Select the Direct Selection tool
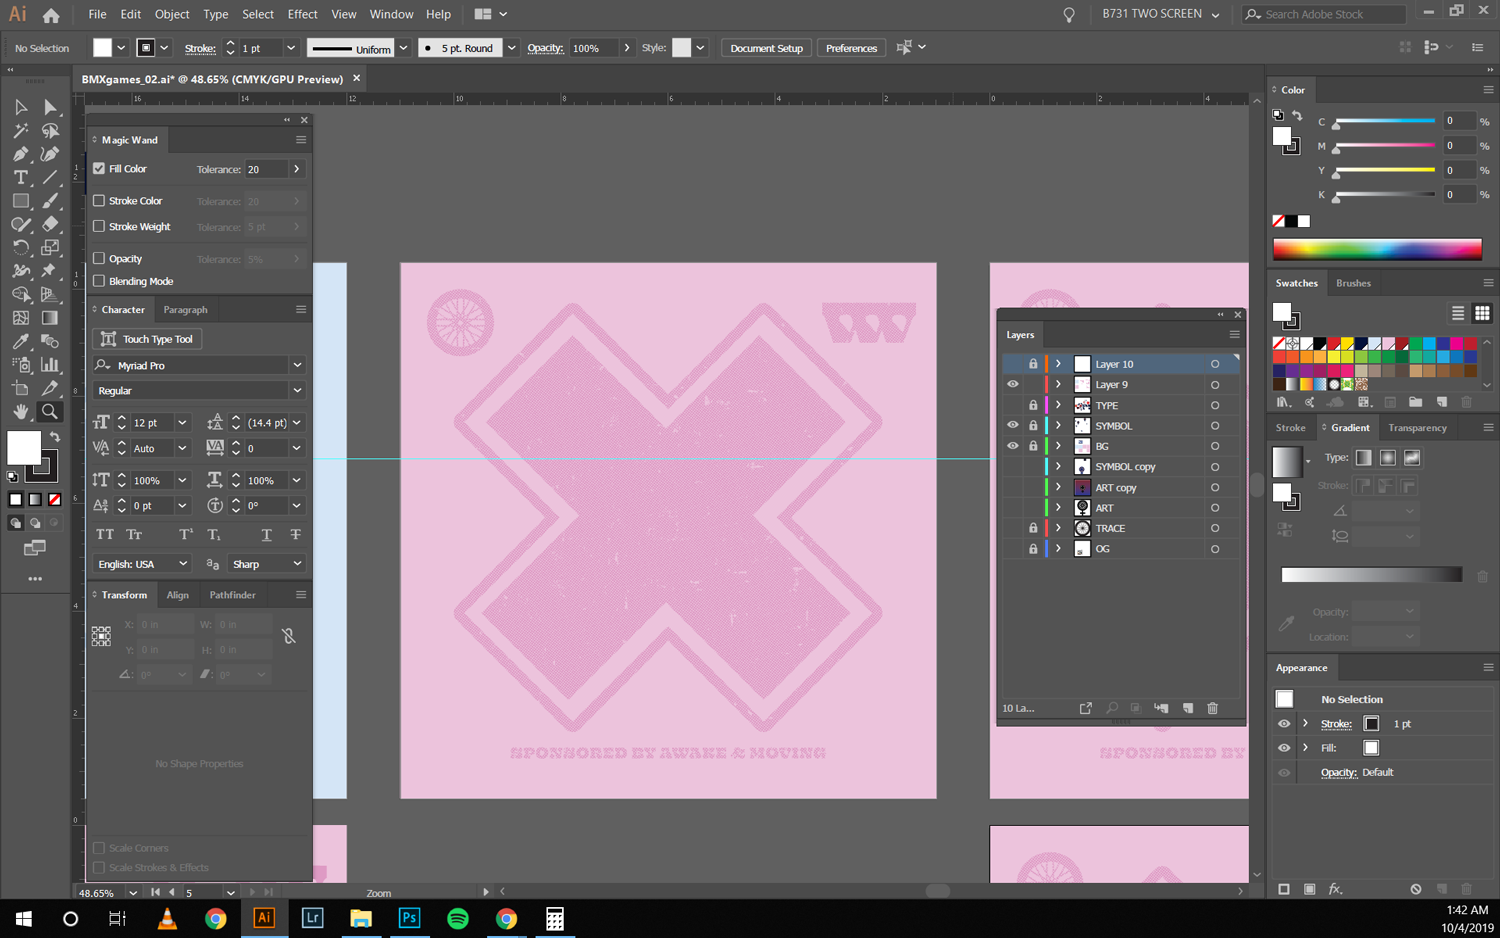The height and width of the screenshot is (938, 1500). click(x=49, y=107)
